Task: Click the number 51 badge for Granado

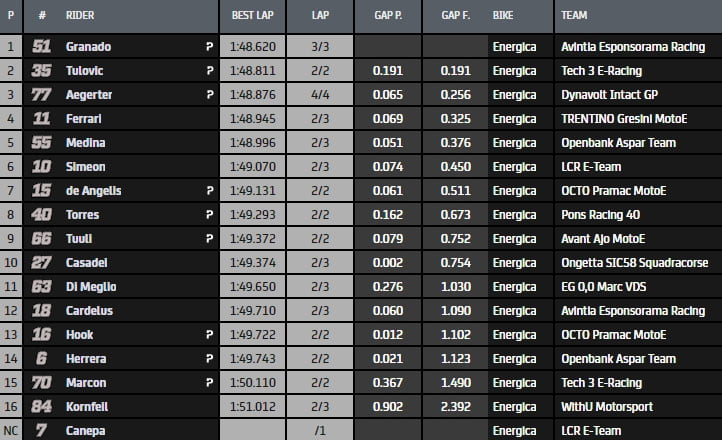Action: click(x=42, y=47)
